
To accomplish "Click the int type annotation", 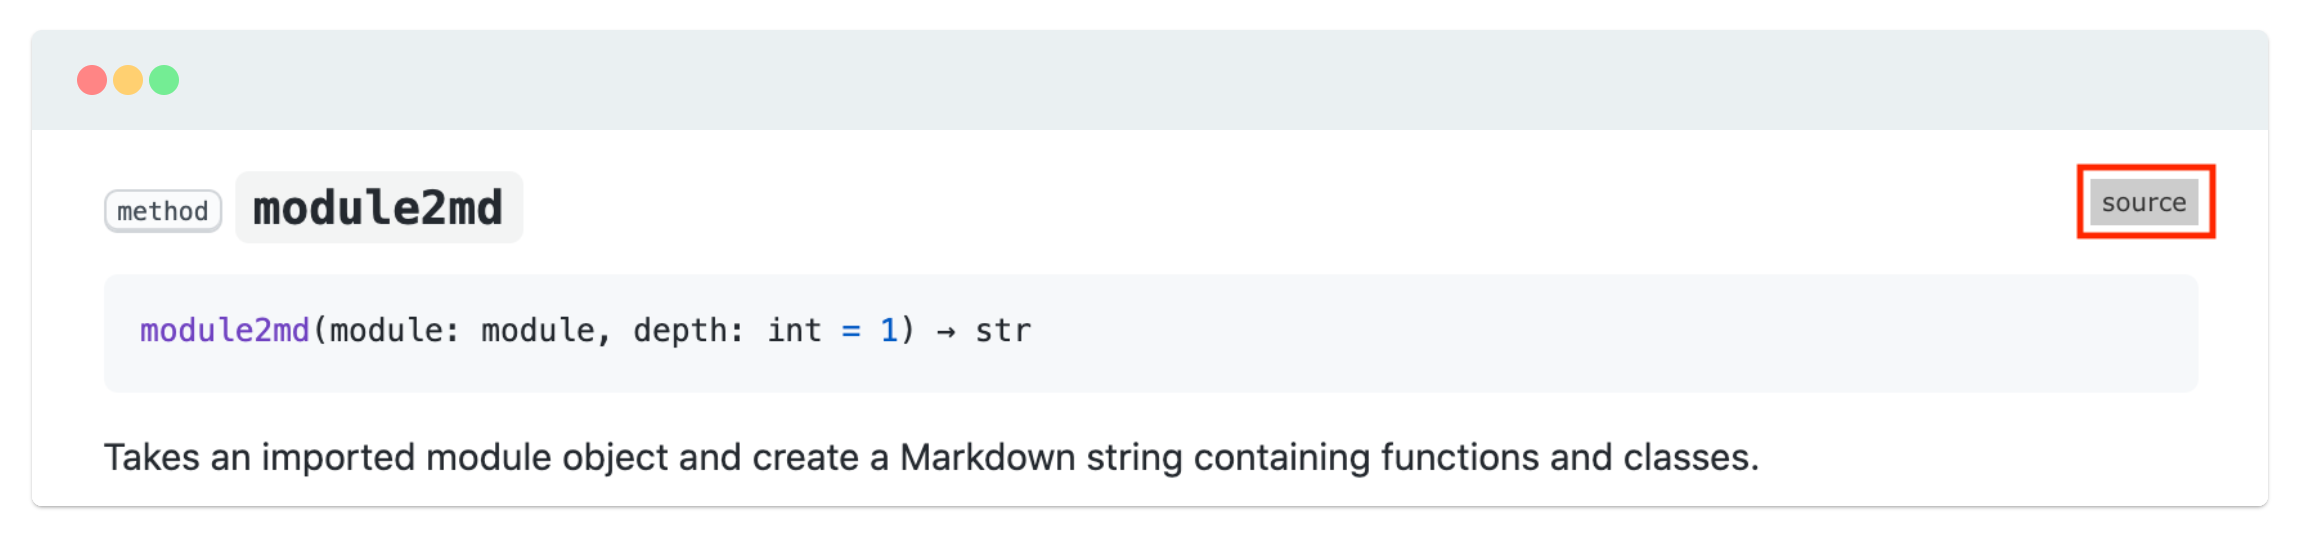I will 794,331.
